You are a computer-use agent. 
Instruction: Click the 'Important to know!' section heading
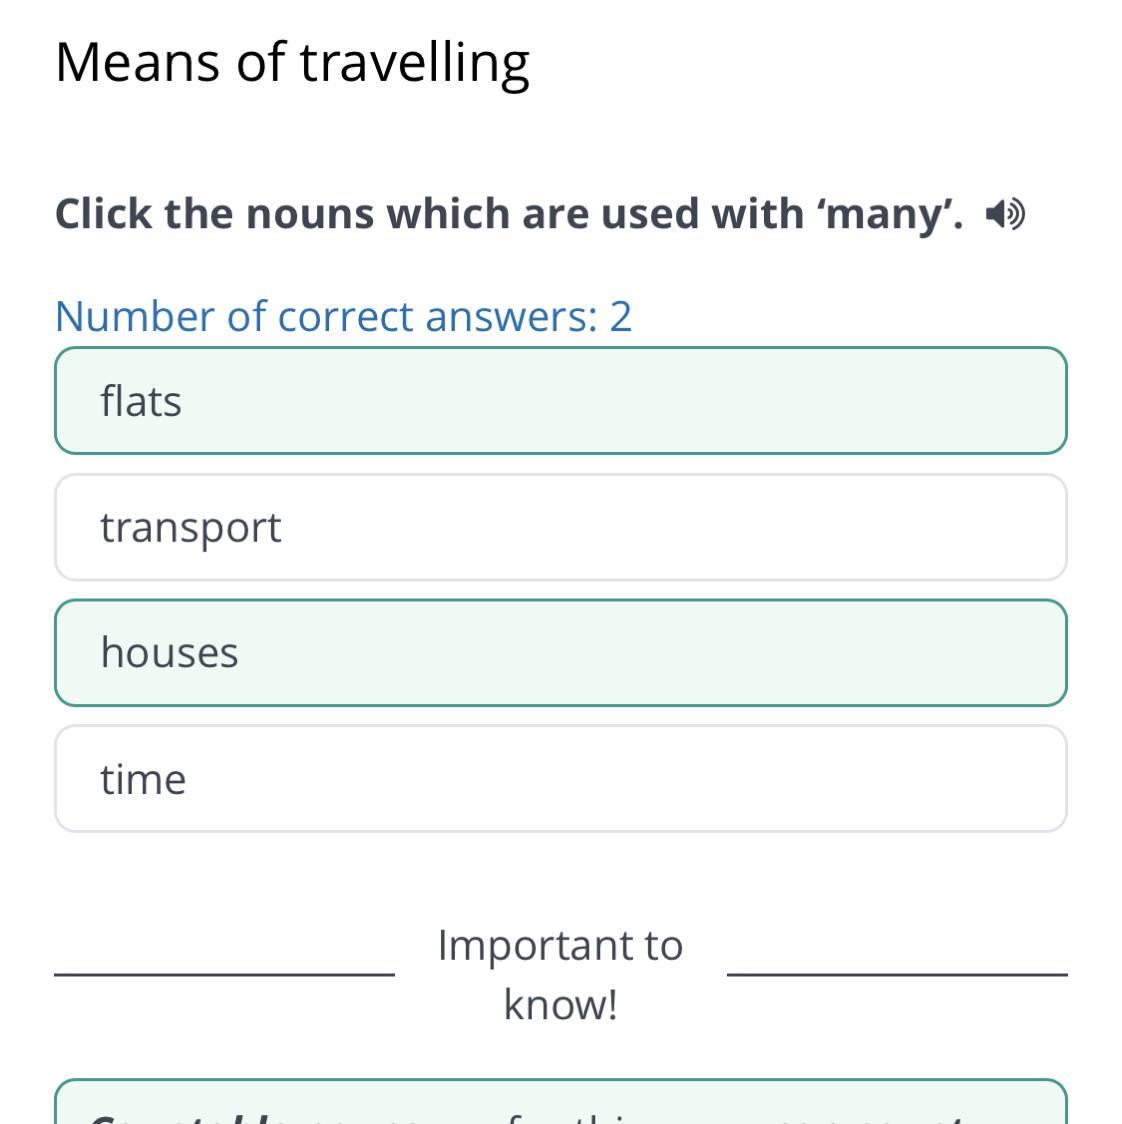561,974
